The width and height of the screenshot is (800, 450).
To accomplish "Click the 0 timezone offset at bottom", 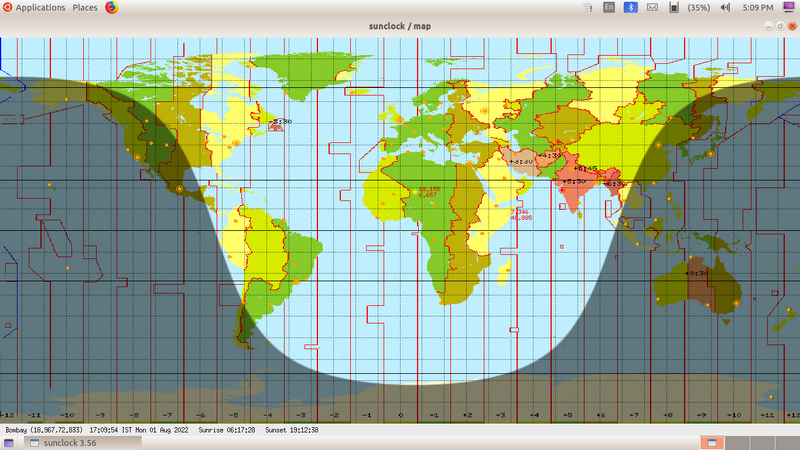I will [400, 414].
